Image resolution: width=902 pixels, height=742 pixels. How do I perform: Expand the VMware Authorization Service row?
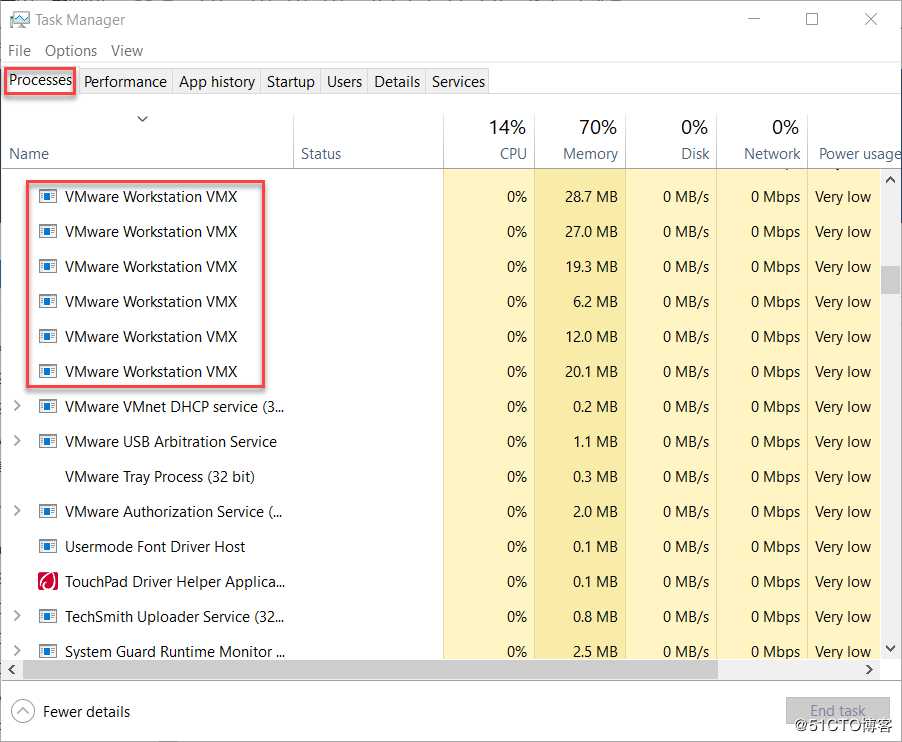point(17,511)
